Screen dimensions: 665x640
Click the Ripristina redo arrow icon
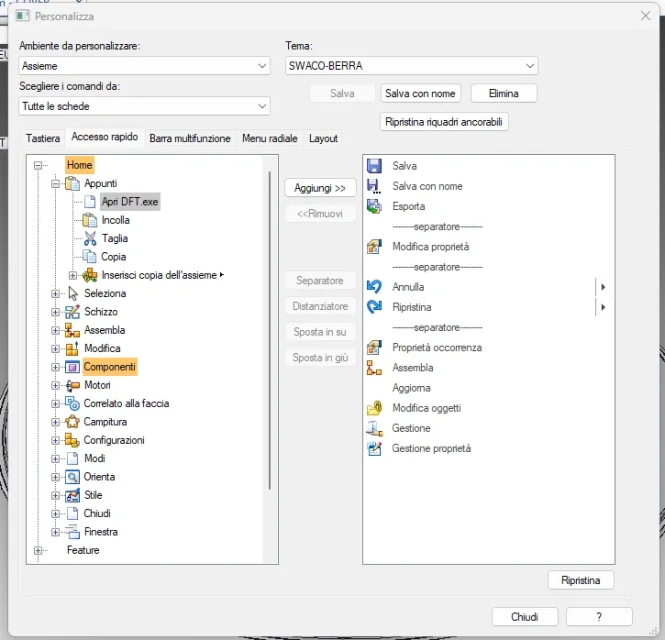coord(374,307)
